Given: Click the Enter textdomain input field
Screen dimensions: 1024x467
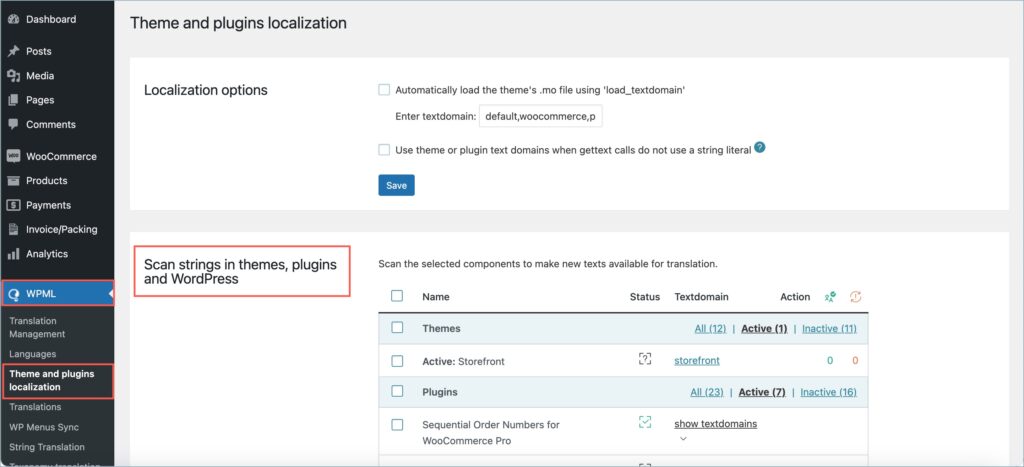Looking at the screenshot, I should 541,117.
